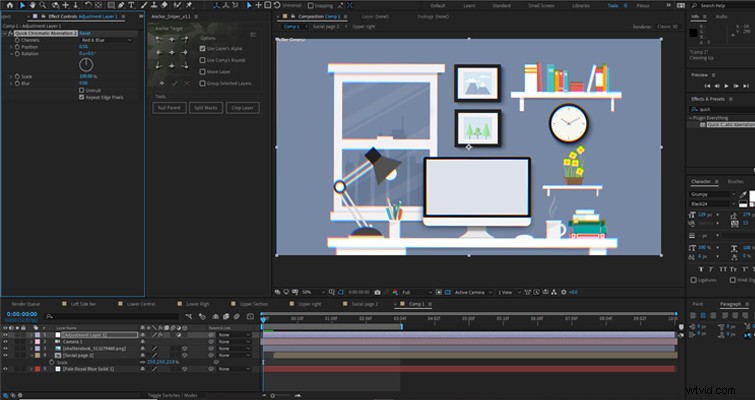
Task: Enable Frame Blending icon in timeline
Action: [x=225, y=316]
